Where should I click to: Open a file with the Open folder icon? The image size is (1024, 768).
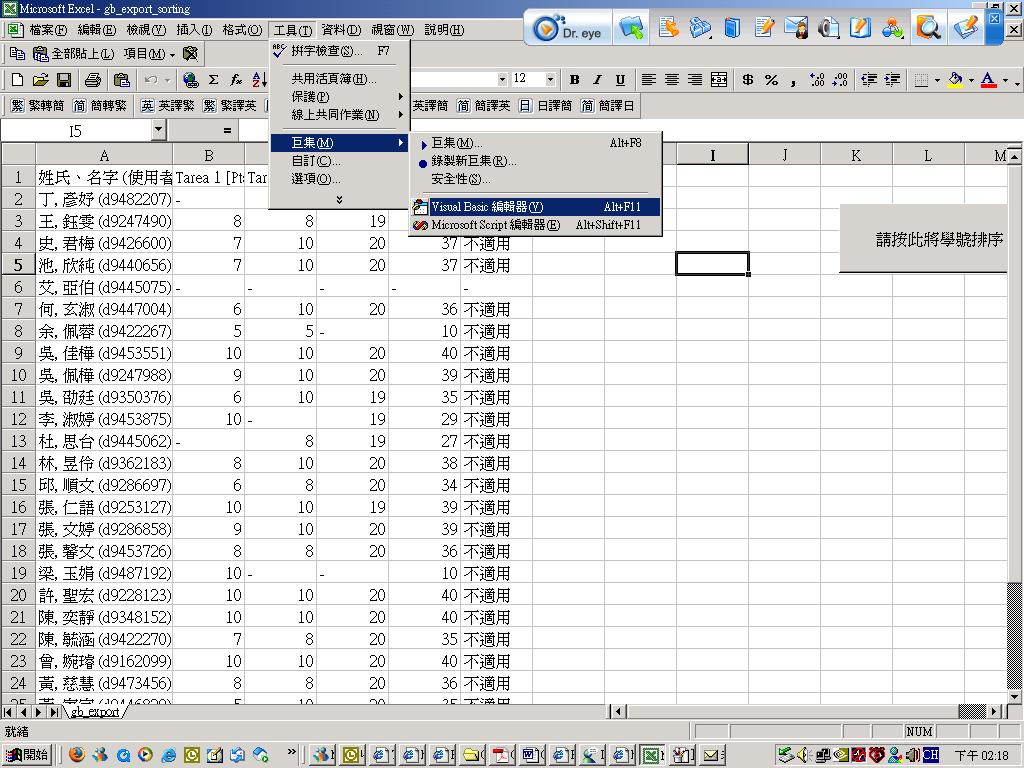(x=40, y=80)
